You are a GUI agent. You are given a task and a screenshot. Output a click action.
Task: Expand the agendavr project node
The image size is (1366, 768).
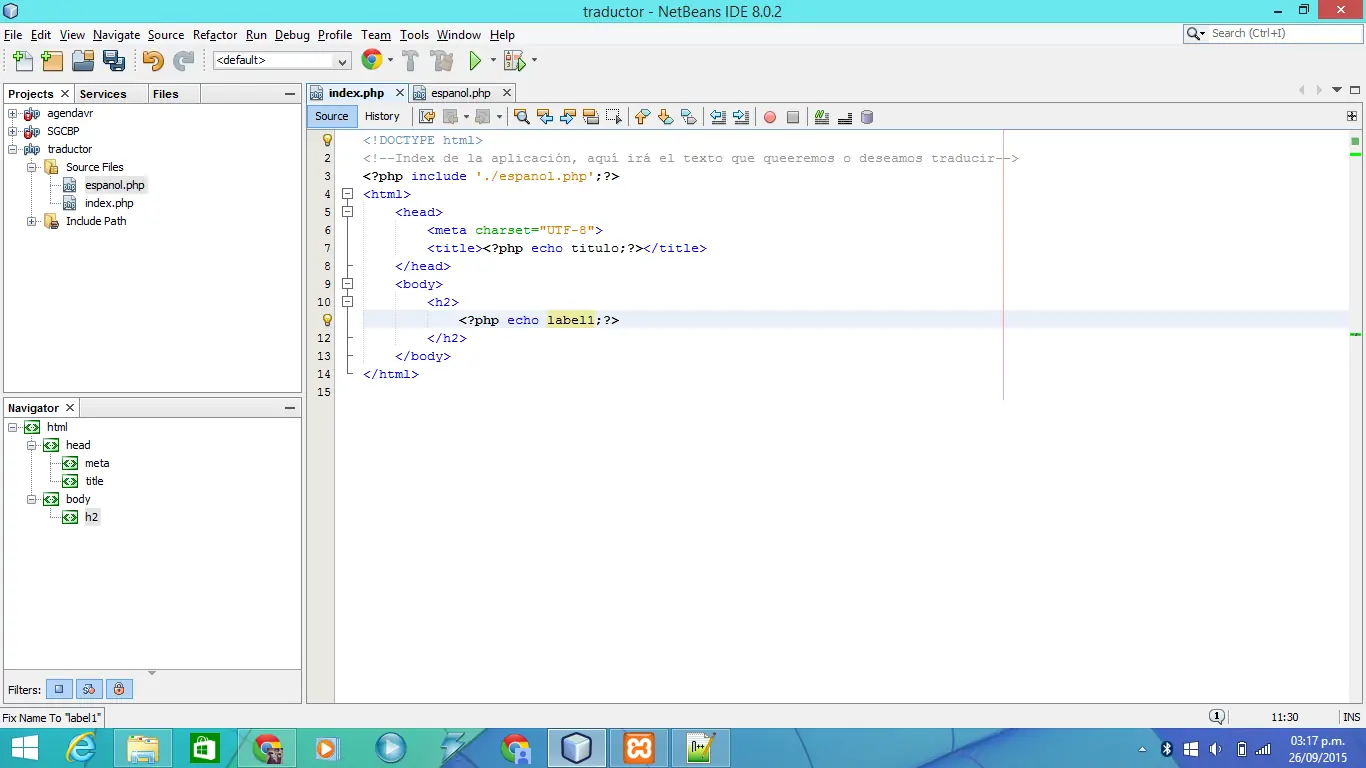click(x=13, y=113)
